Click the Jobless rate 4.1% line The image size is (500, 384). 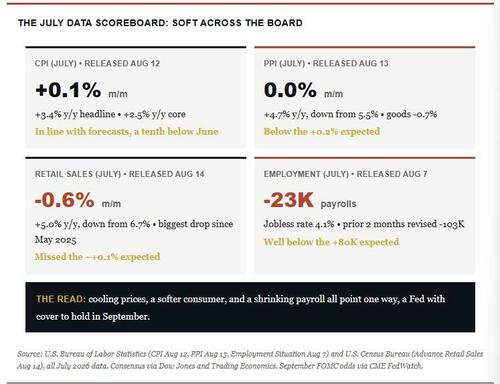(364, 224)
